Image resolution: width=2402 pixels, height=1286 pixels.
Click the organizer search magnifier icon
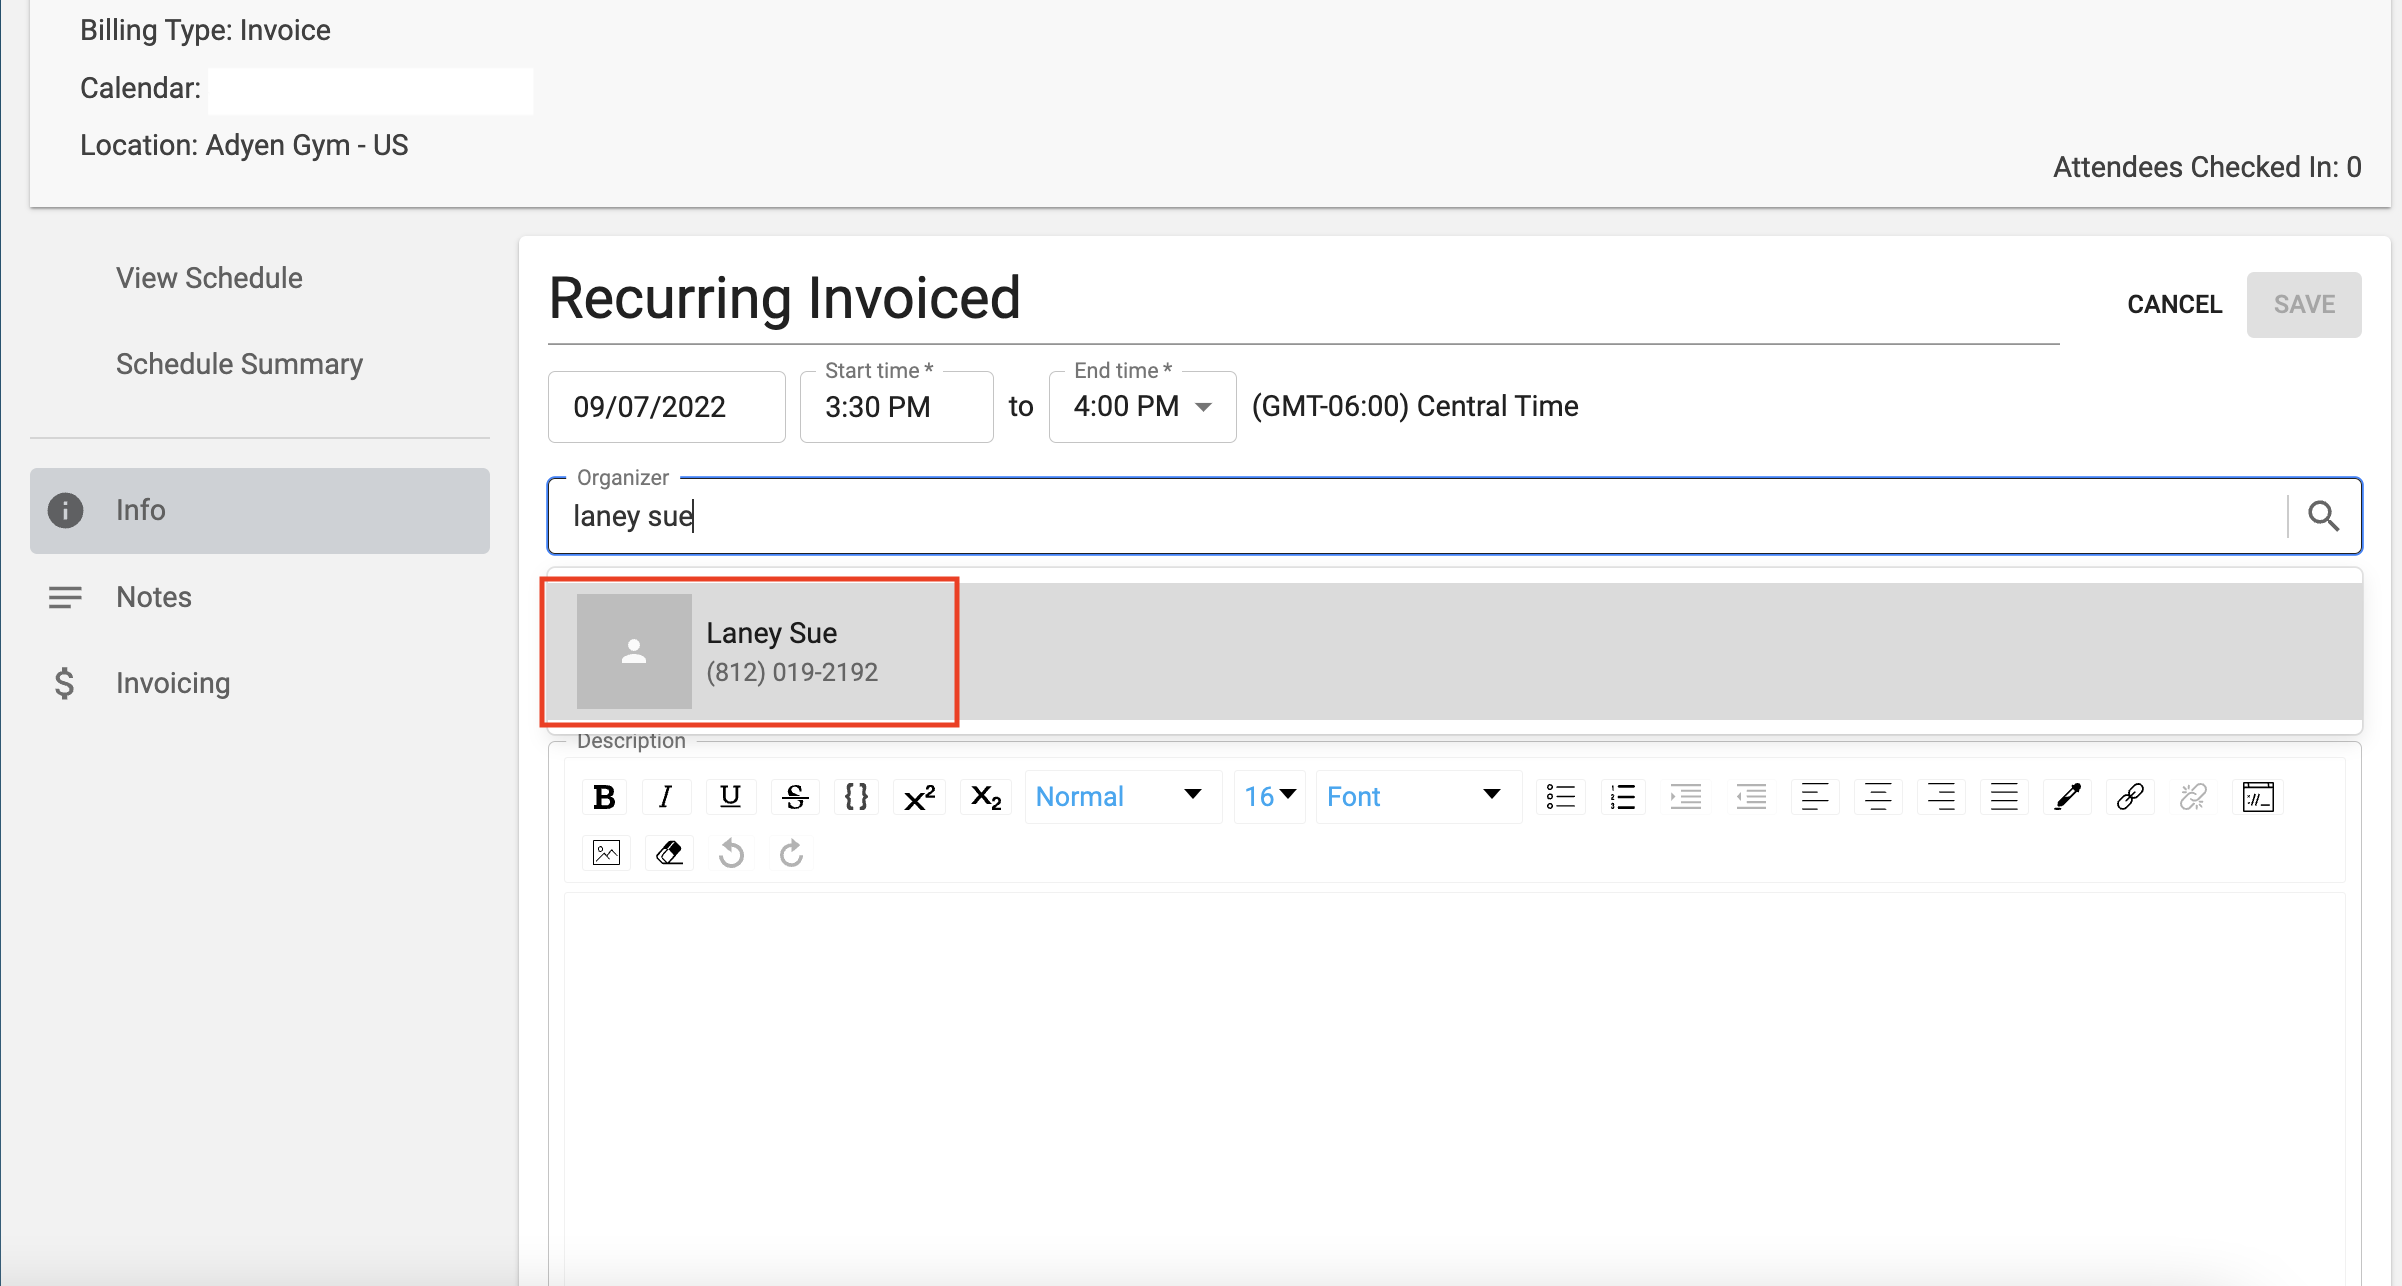click(x=2323, y=516)
